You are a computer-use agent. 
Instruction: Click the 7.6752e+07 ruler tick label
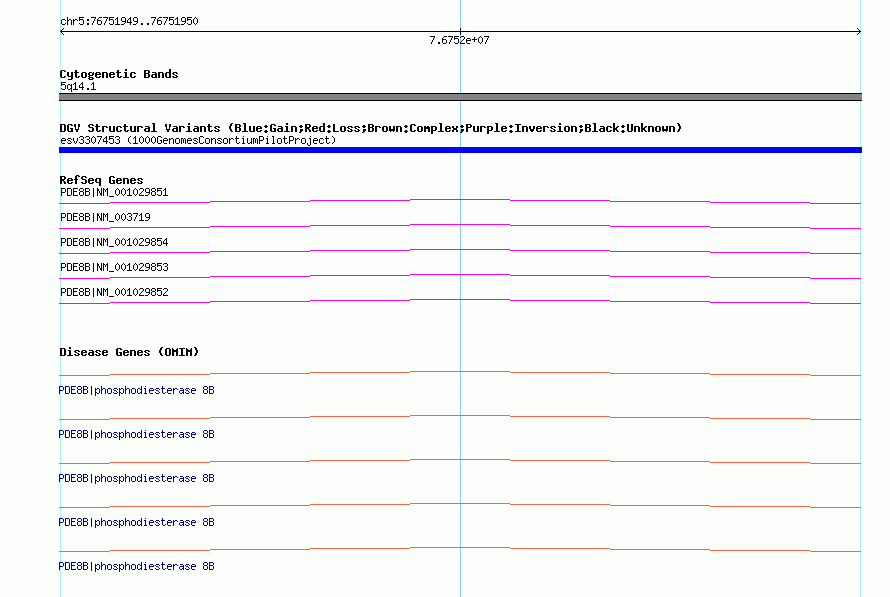(x=459, y=40)
